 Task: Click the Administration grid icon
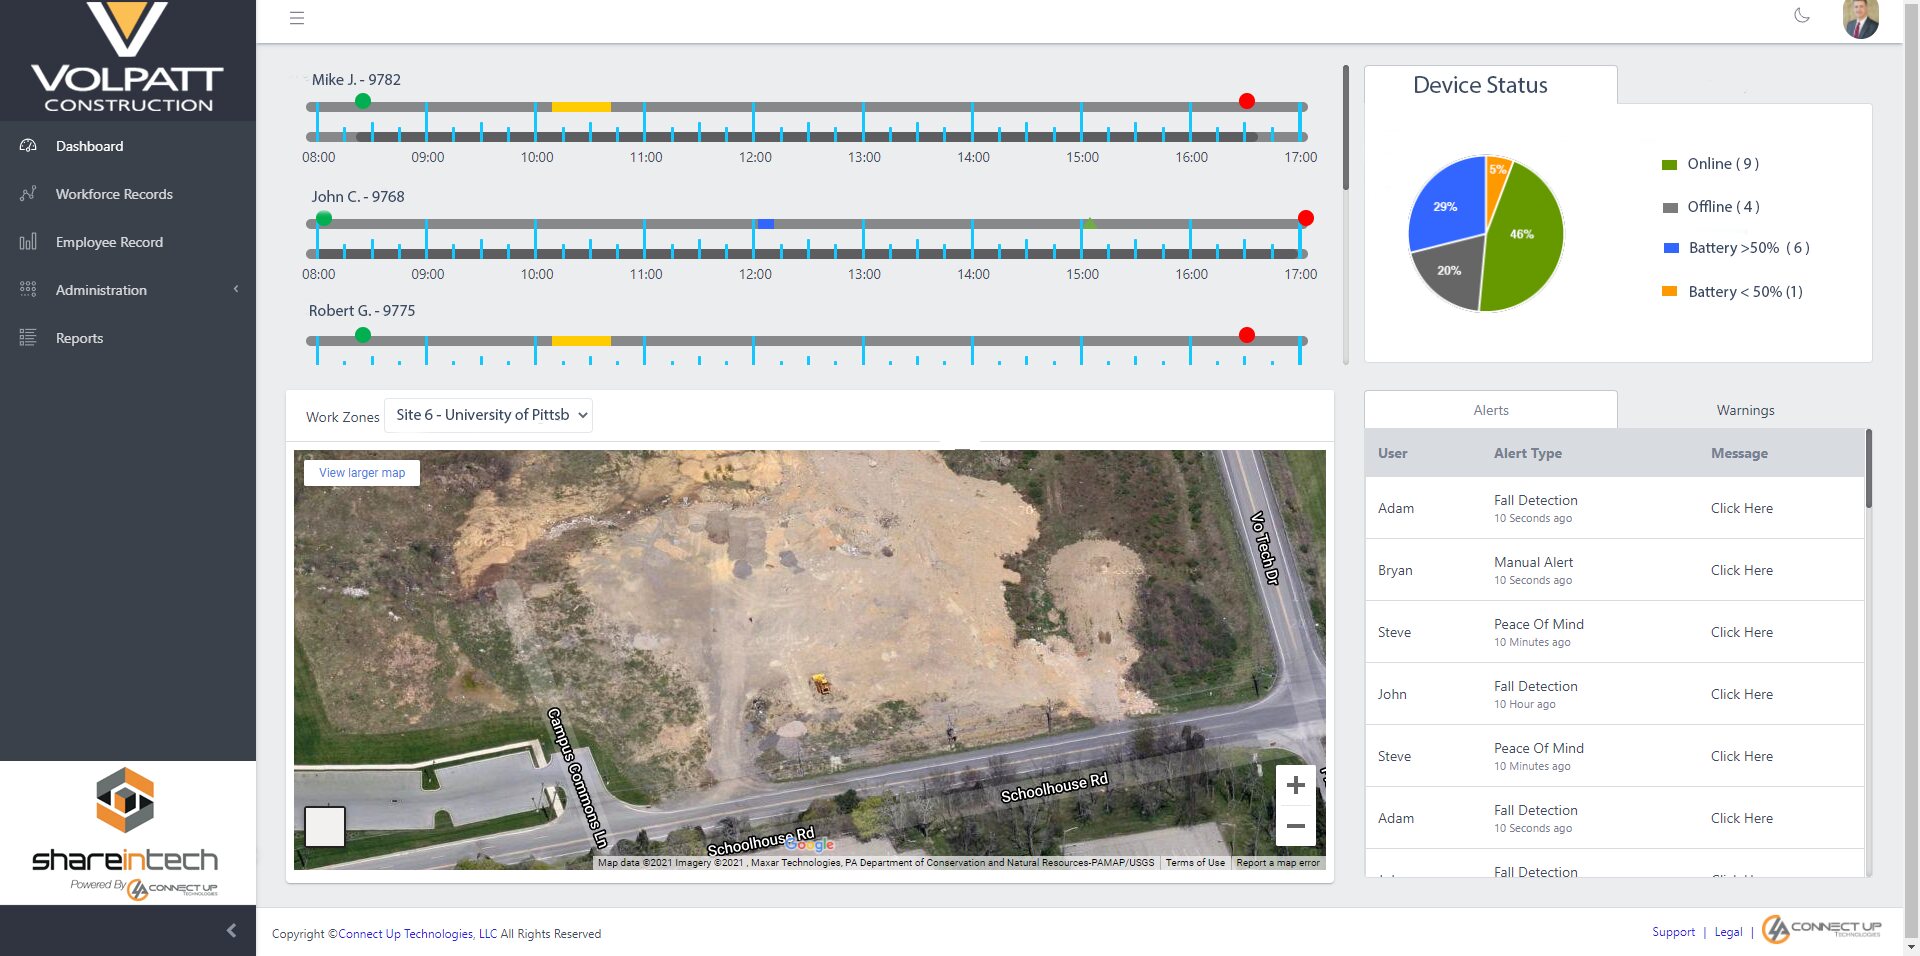(x=28, y=290)
